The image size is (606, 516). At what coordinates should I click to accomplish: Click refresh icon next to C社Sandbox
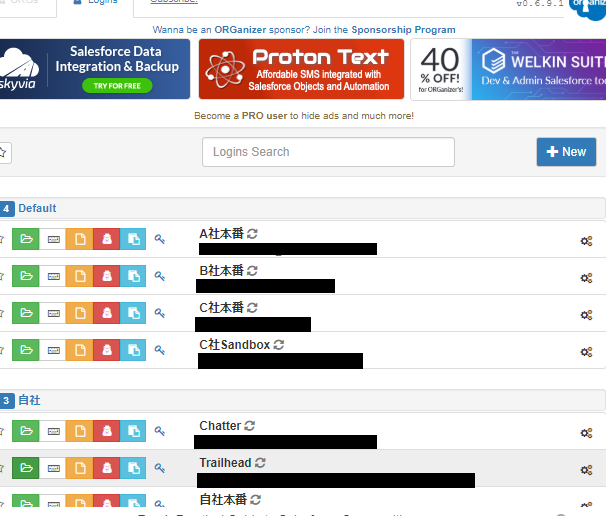(279, 345)
